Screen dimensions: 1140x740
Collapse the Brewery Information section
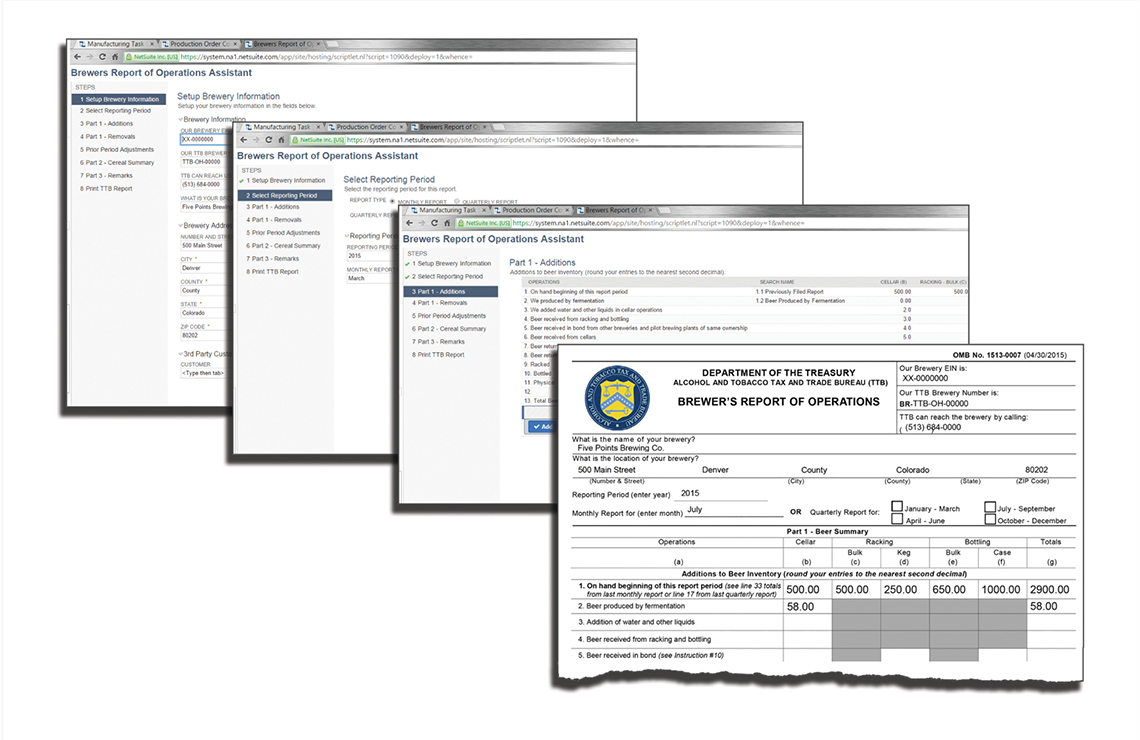tap(180, 119)
